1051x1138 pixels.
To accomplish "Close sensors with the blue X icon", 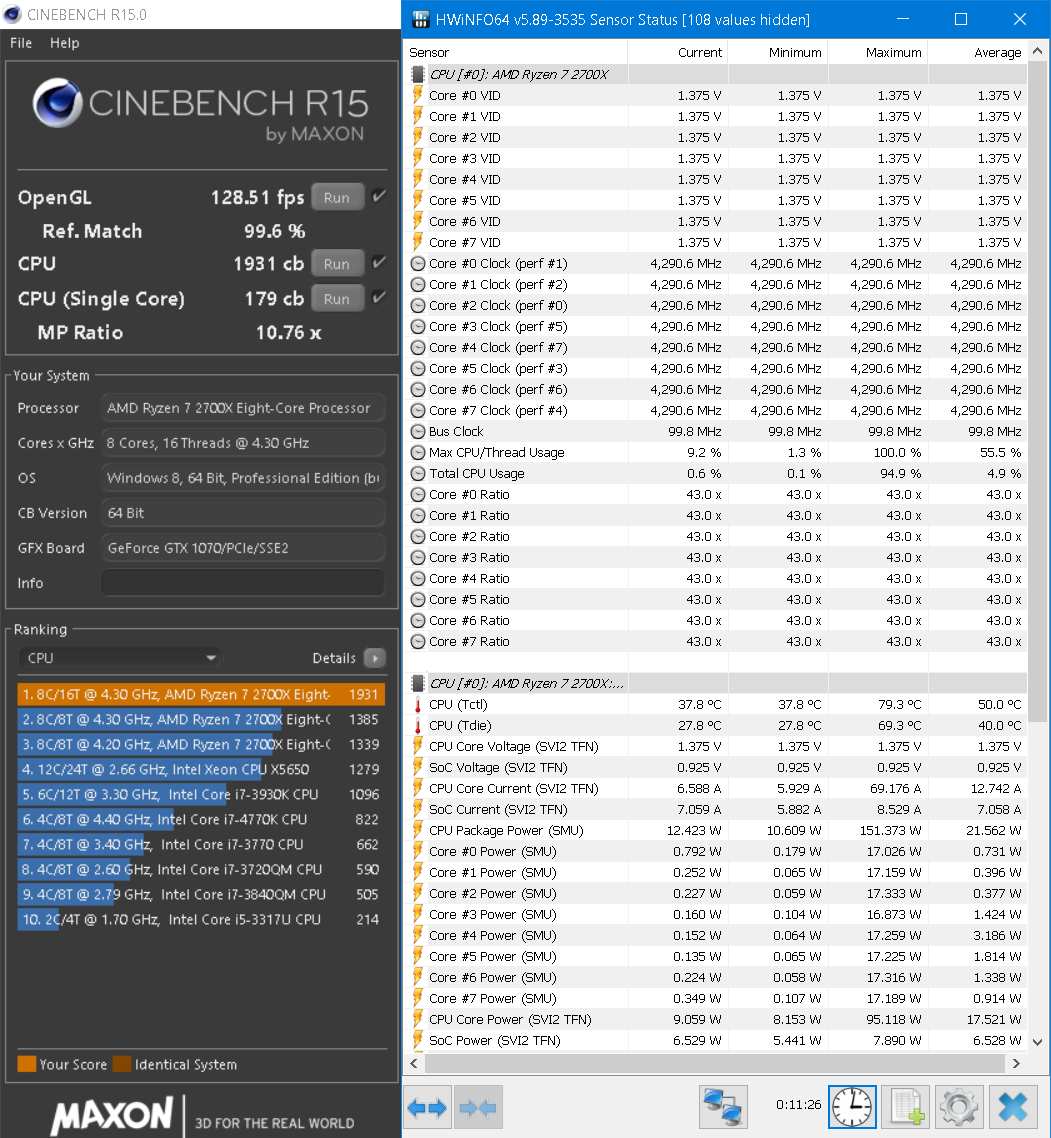I will 1013,1107.
